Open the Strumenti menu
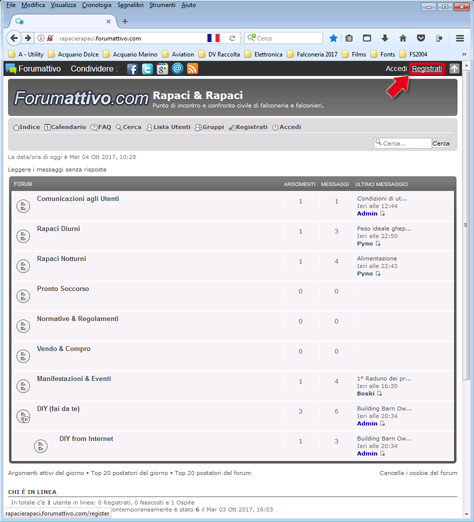 coord(162,5)
